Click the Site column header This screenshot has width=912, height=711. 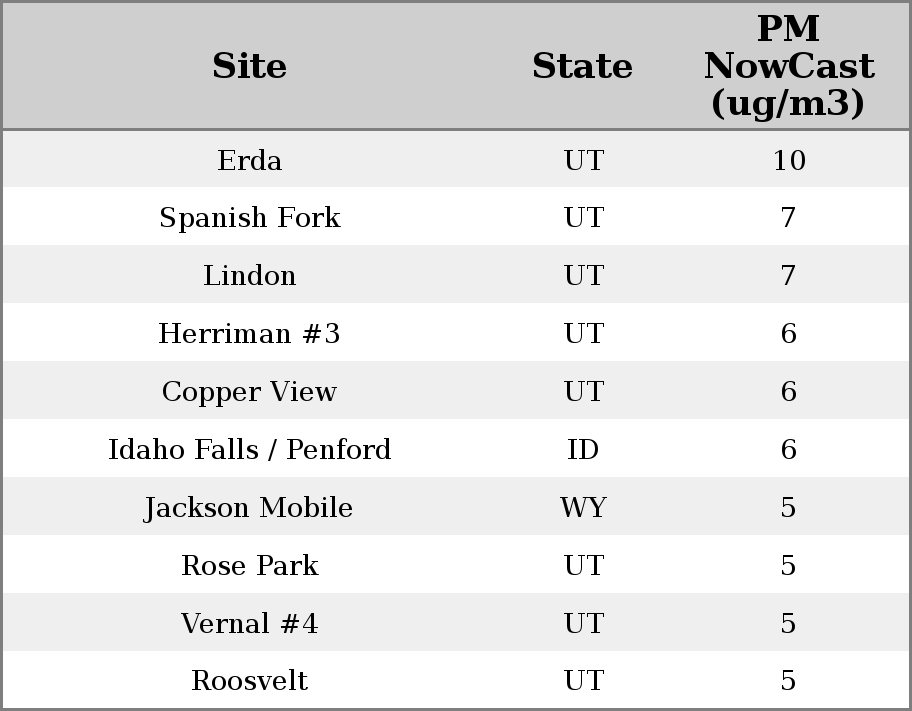(249, 66)
